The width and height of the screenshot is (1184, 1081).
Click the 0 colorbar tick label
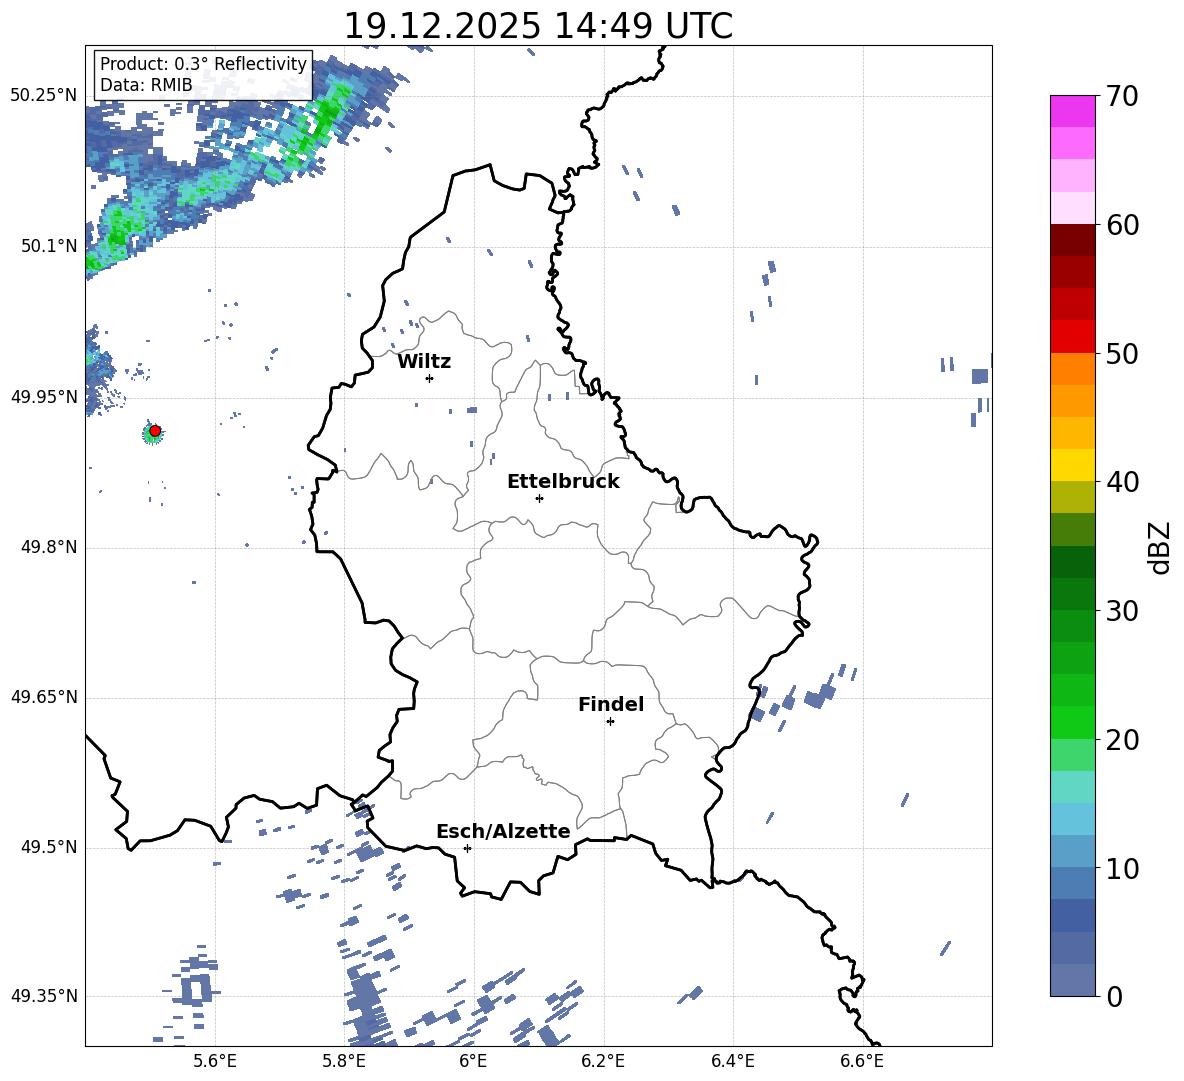point(1114,996)
